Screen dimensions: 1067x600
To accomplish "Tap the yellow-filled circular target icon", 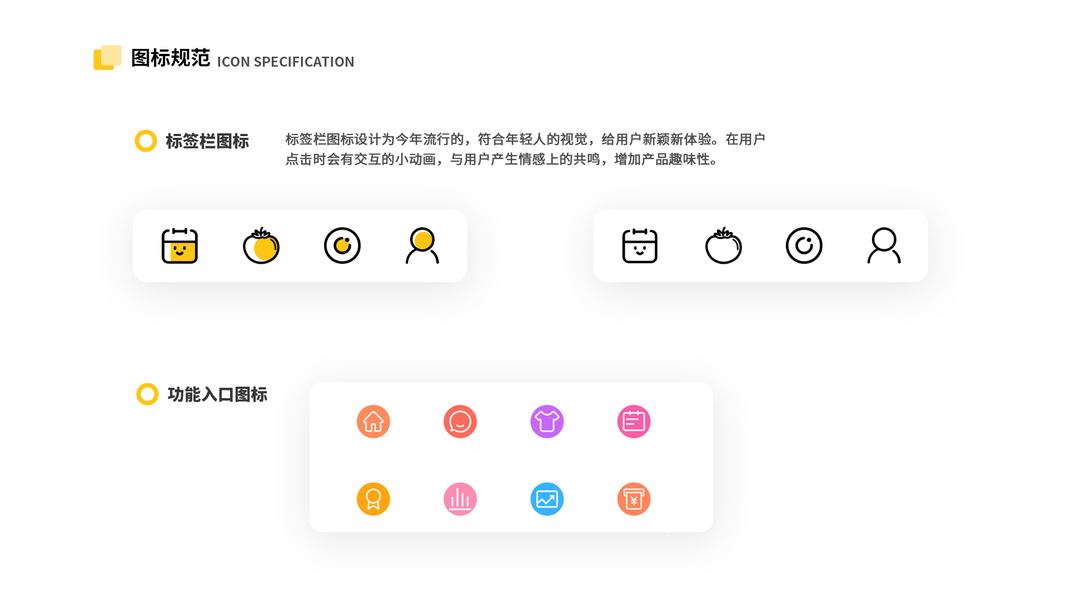I will (342, 246).
